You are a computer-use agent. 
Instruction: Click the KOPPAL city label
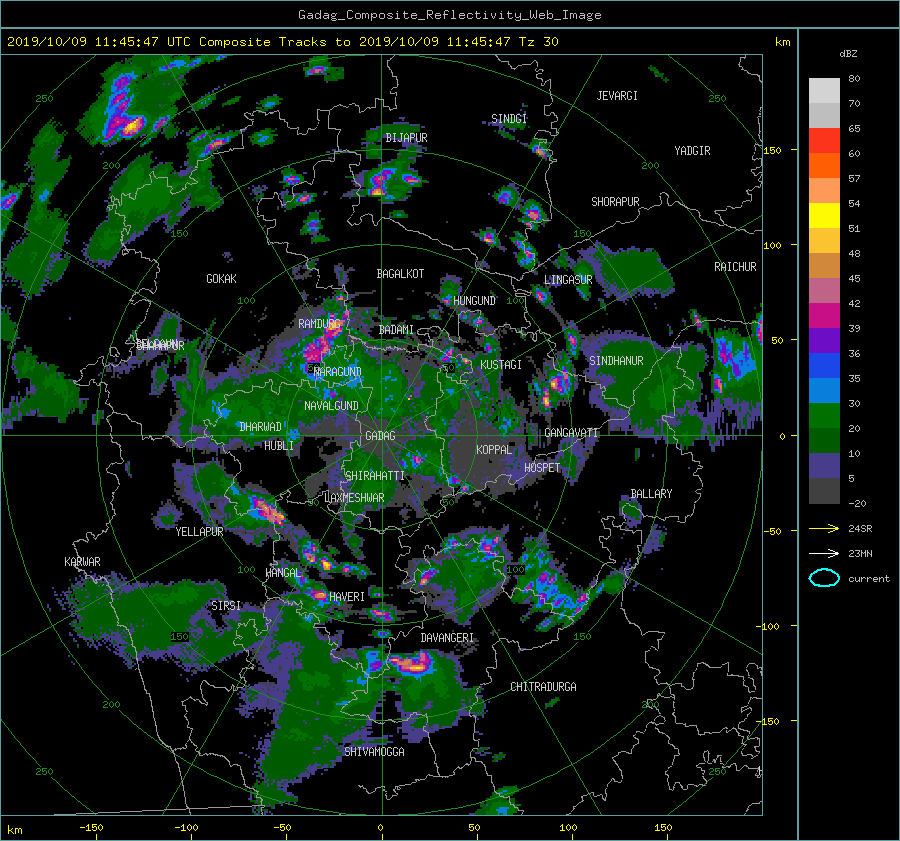[x=494, y=450]
